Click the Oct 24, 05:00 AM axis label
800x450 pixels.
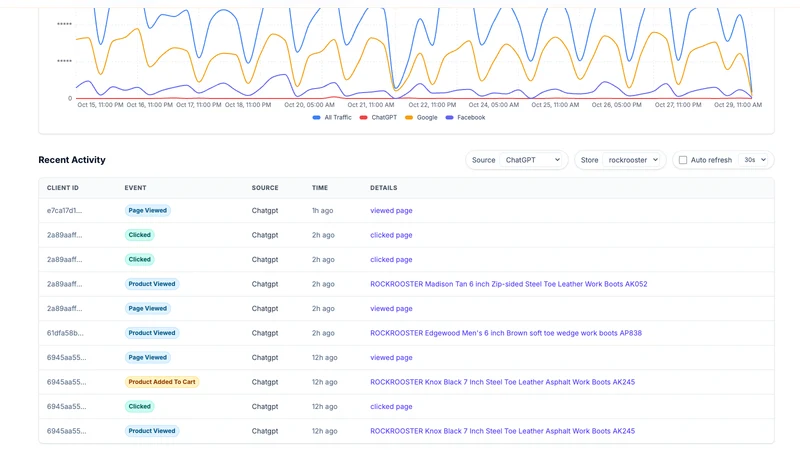[x=494, y=105]
